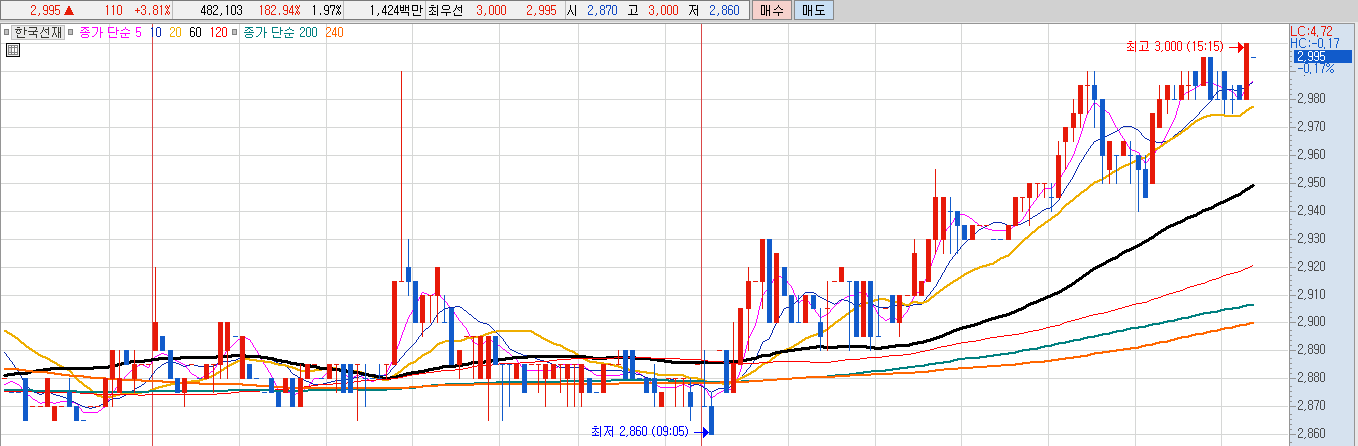Select the 종가 단순 5 moving average label
This screenshot has width=1358, height=446.
click(x=111, y=32)
